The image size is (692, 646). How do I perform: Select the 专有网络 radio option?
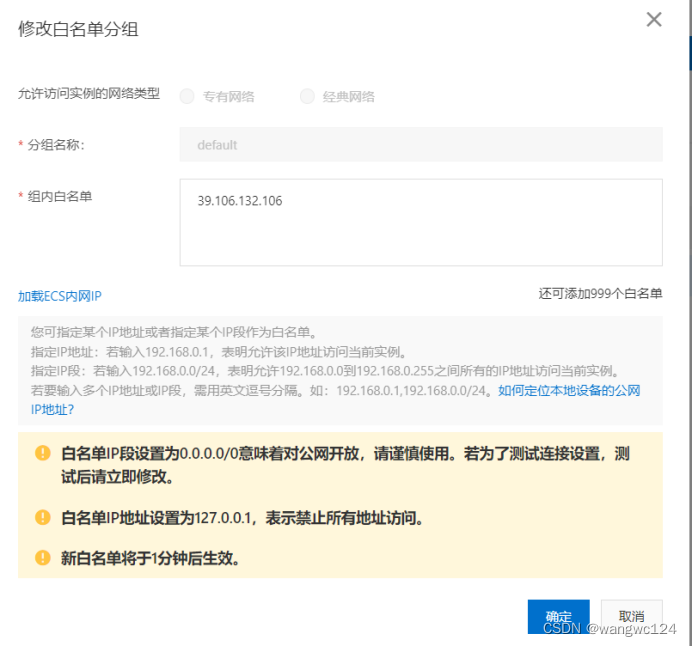point(187,96)
